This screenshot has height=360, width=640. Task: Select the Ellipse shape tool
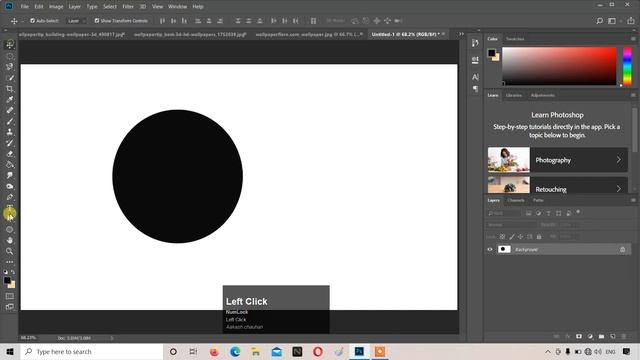point(10,229)
